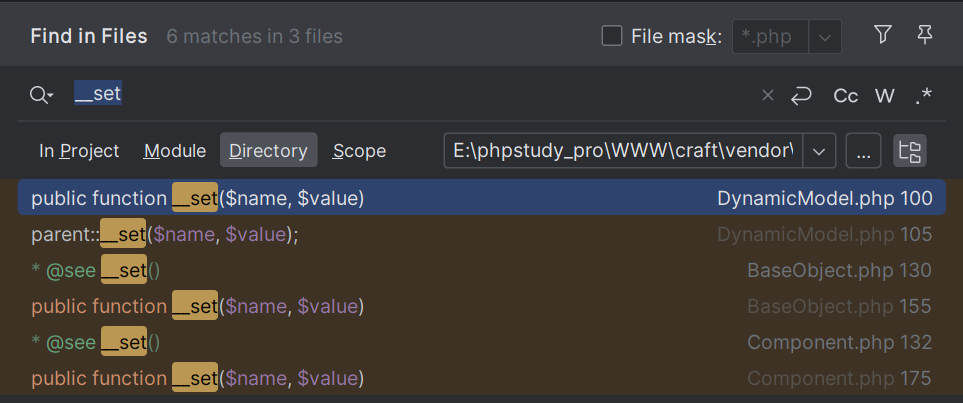Screen dimensions: 963x403
Task: Switch to the Module tab
Action: pyautogui.click(x=175, y=151)
